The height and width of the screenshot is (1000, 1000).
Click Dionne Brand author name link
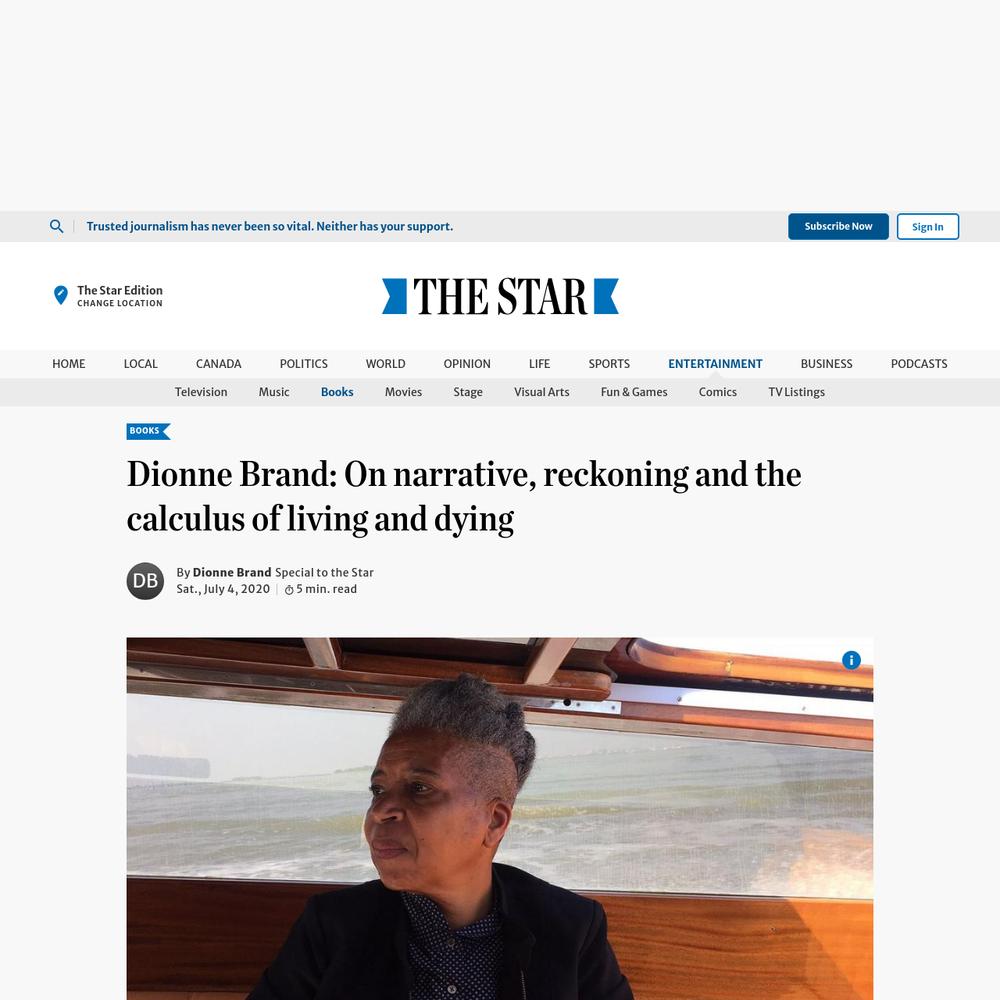[232, 573]
